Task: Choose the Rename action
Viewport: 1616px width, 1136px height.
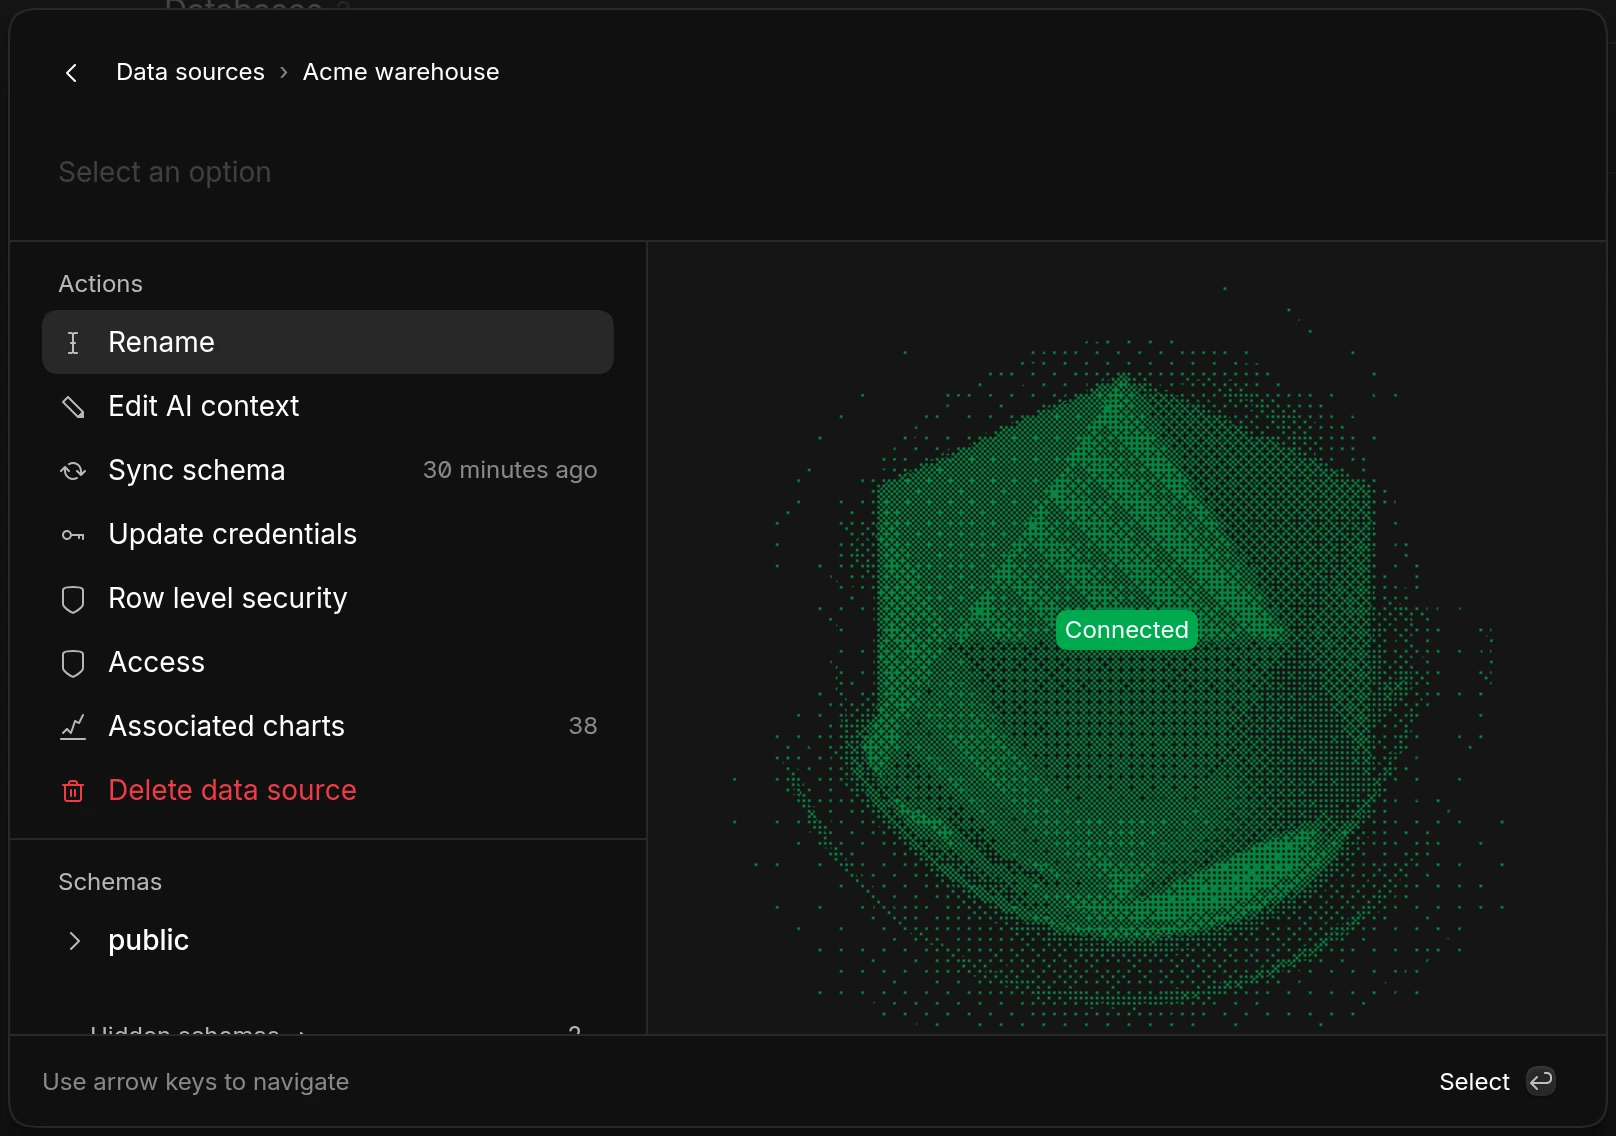Action: pos(328,342)
